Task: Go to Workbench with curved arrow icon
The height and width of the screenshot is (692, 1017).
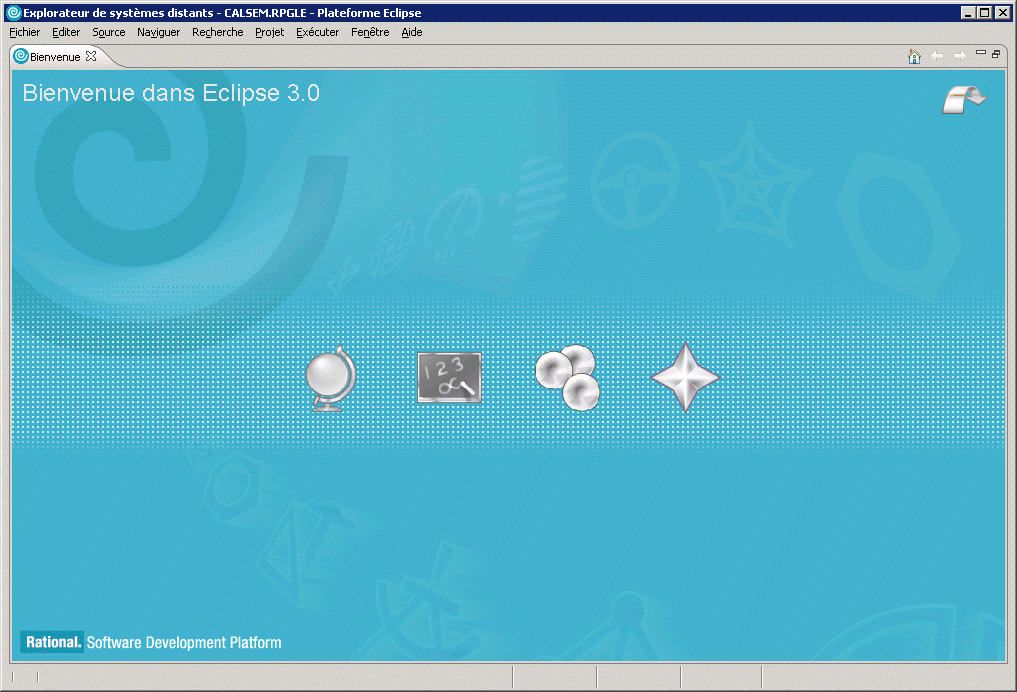Action: point(964,99)
